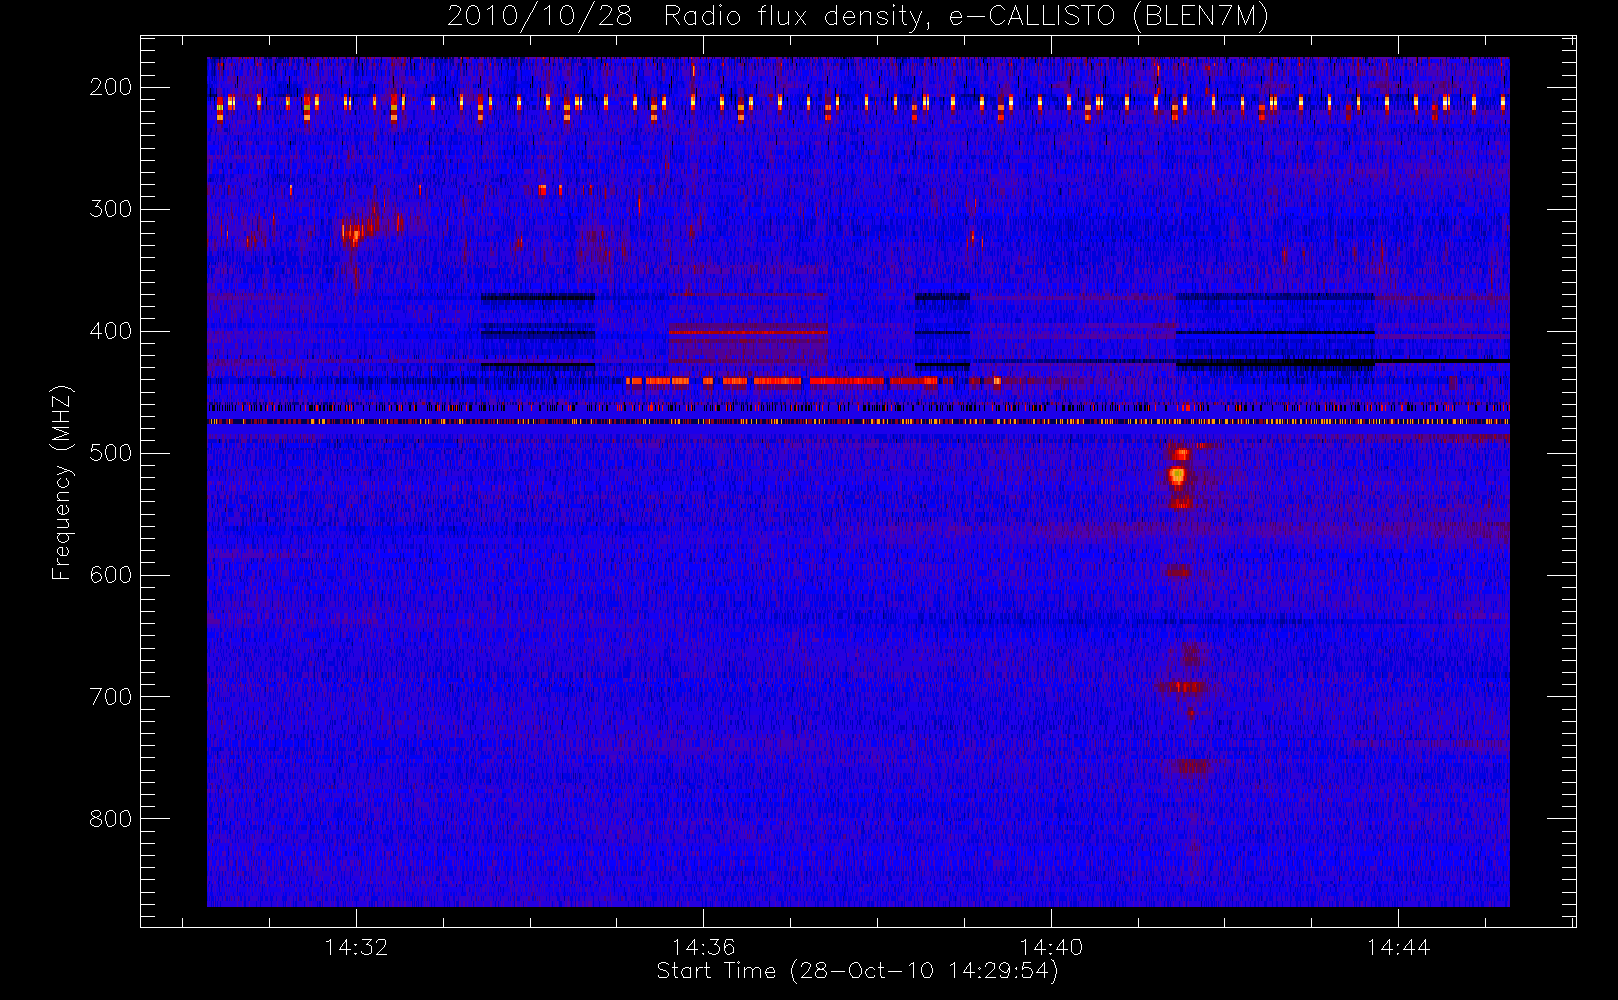Click the 14:36 time tick label
Screen dimensions: 1618x1000
[704, 947]
